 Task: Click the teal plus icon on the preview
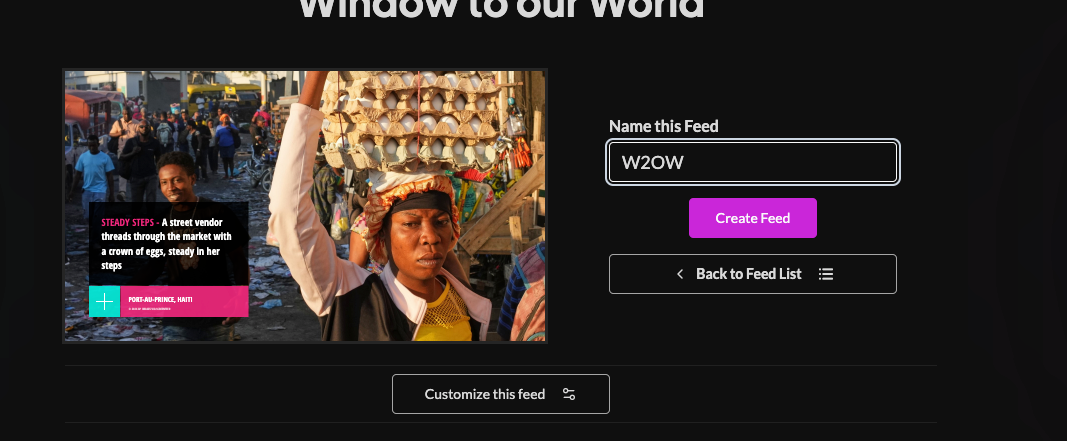104,301
